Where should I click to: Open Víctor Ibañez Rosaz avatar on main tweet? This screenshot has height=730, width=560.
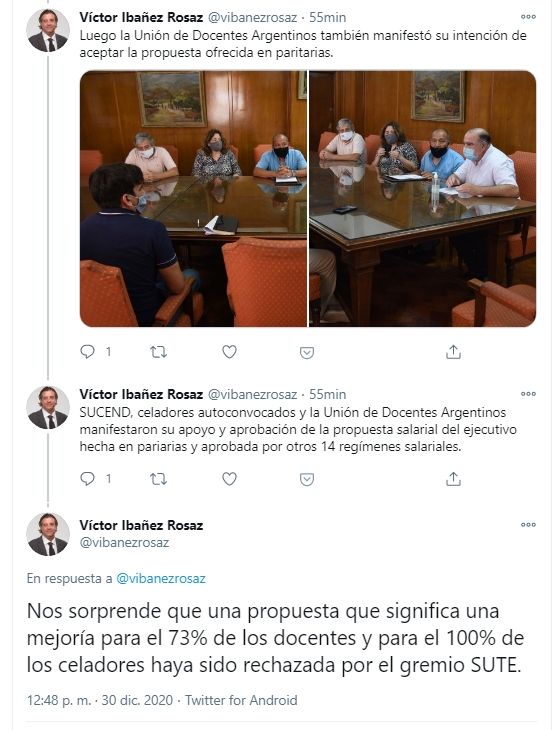[48, 534]
